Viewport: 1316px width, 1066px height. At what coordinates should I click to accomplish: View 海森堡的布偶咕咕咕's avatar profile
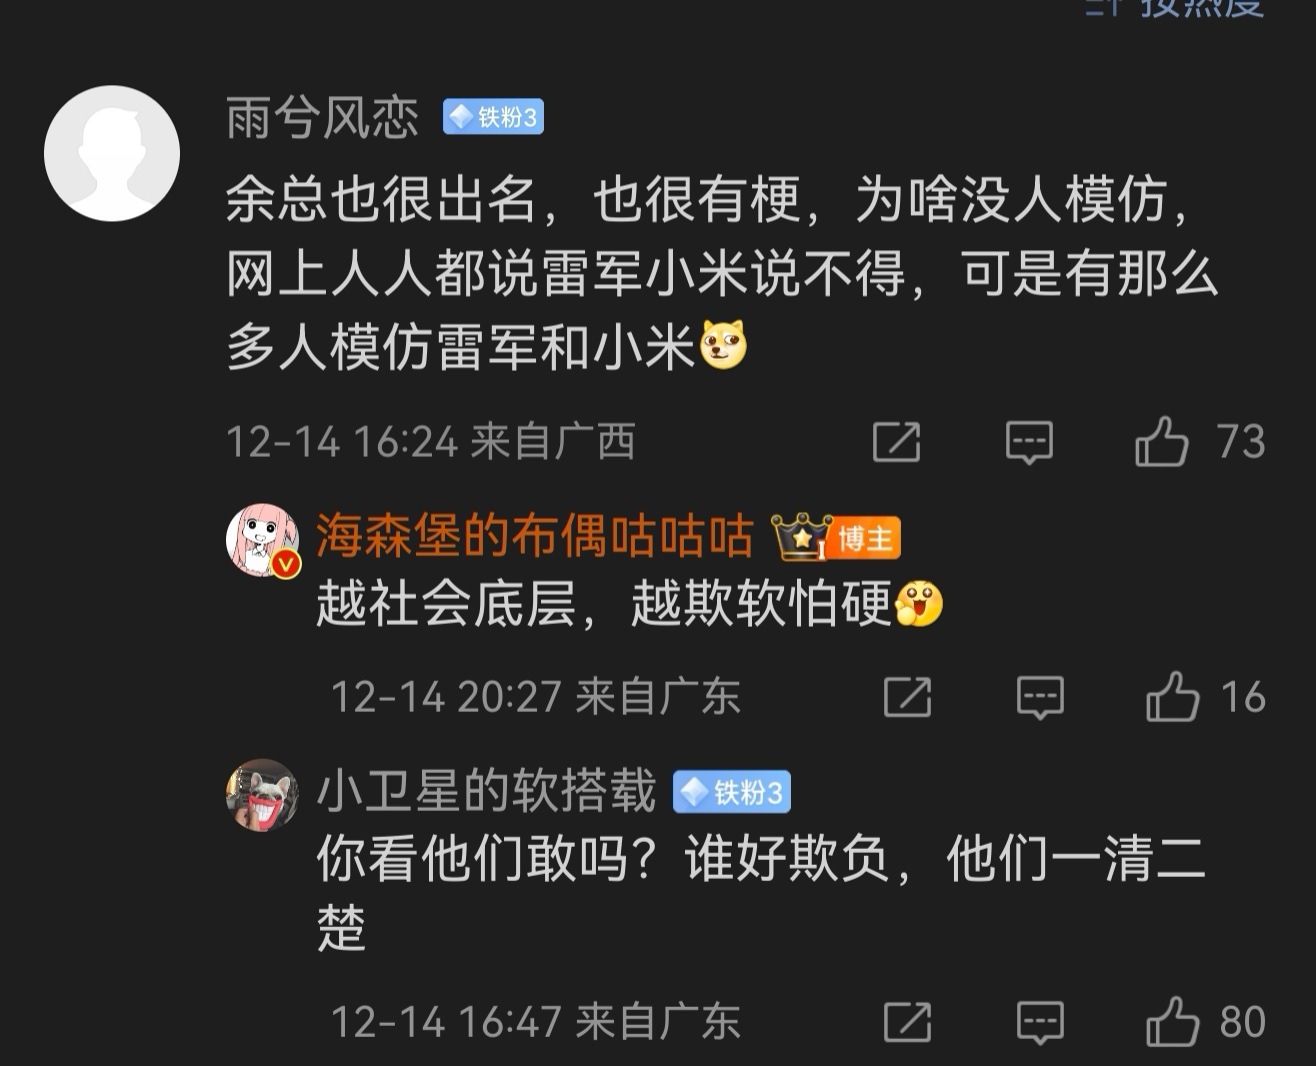(x=262, y=541)
